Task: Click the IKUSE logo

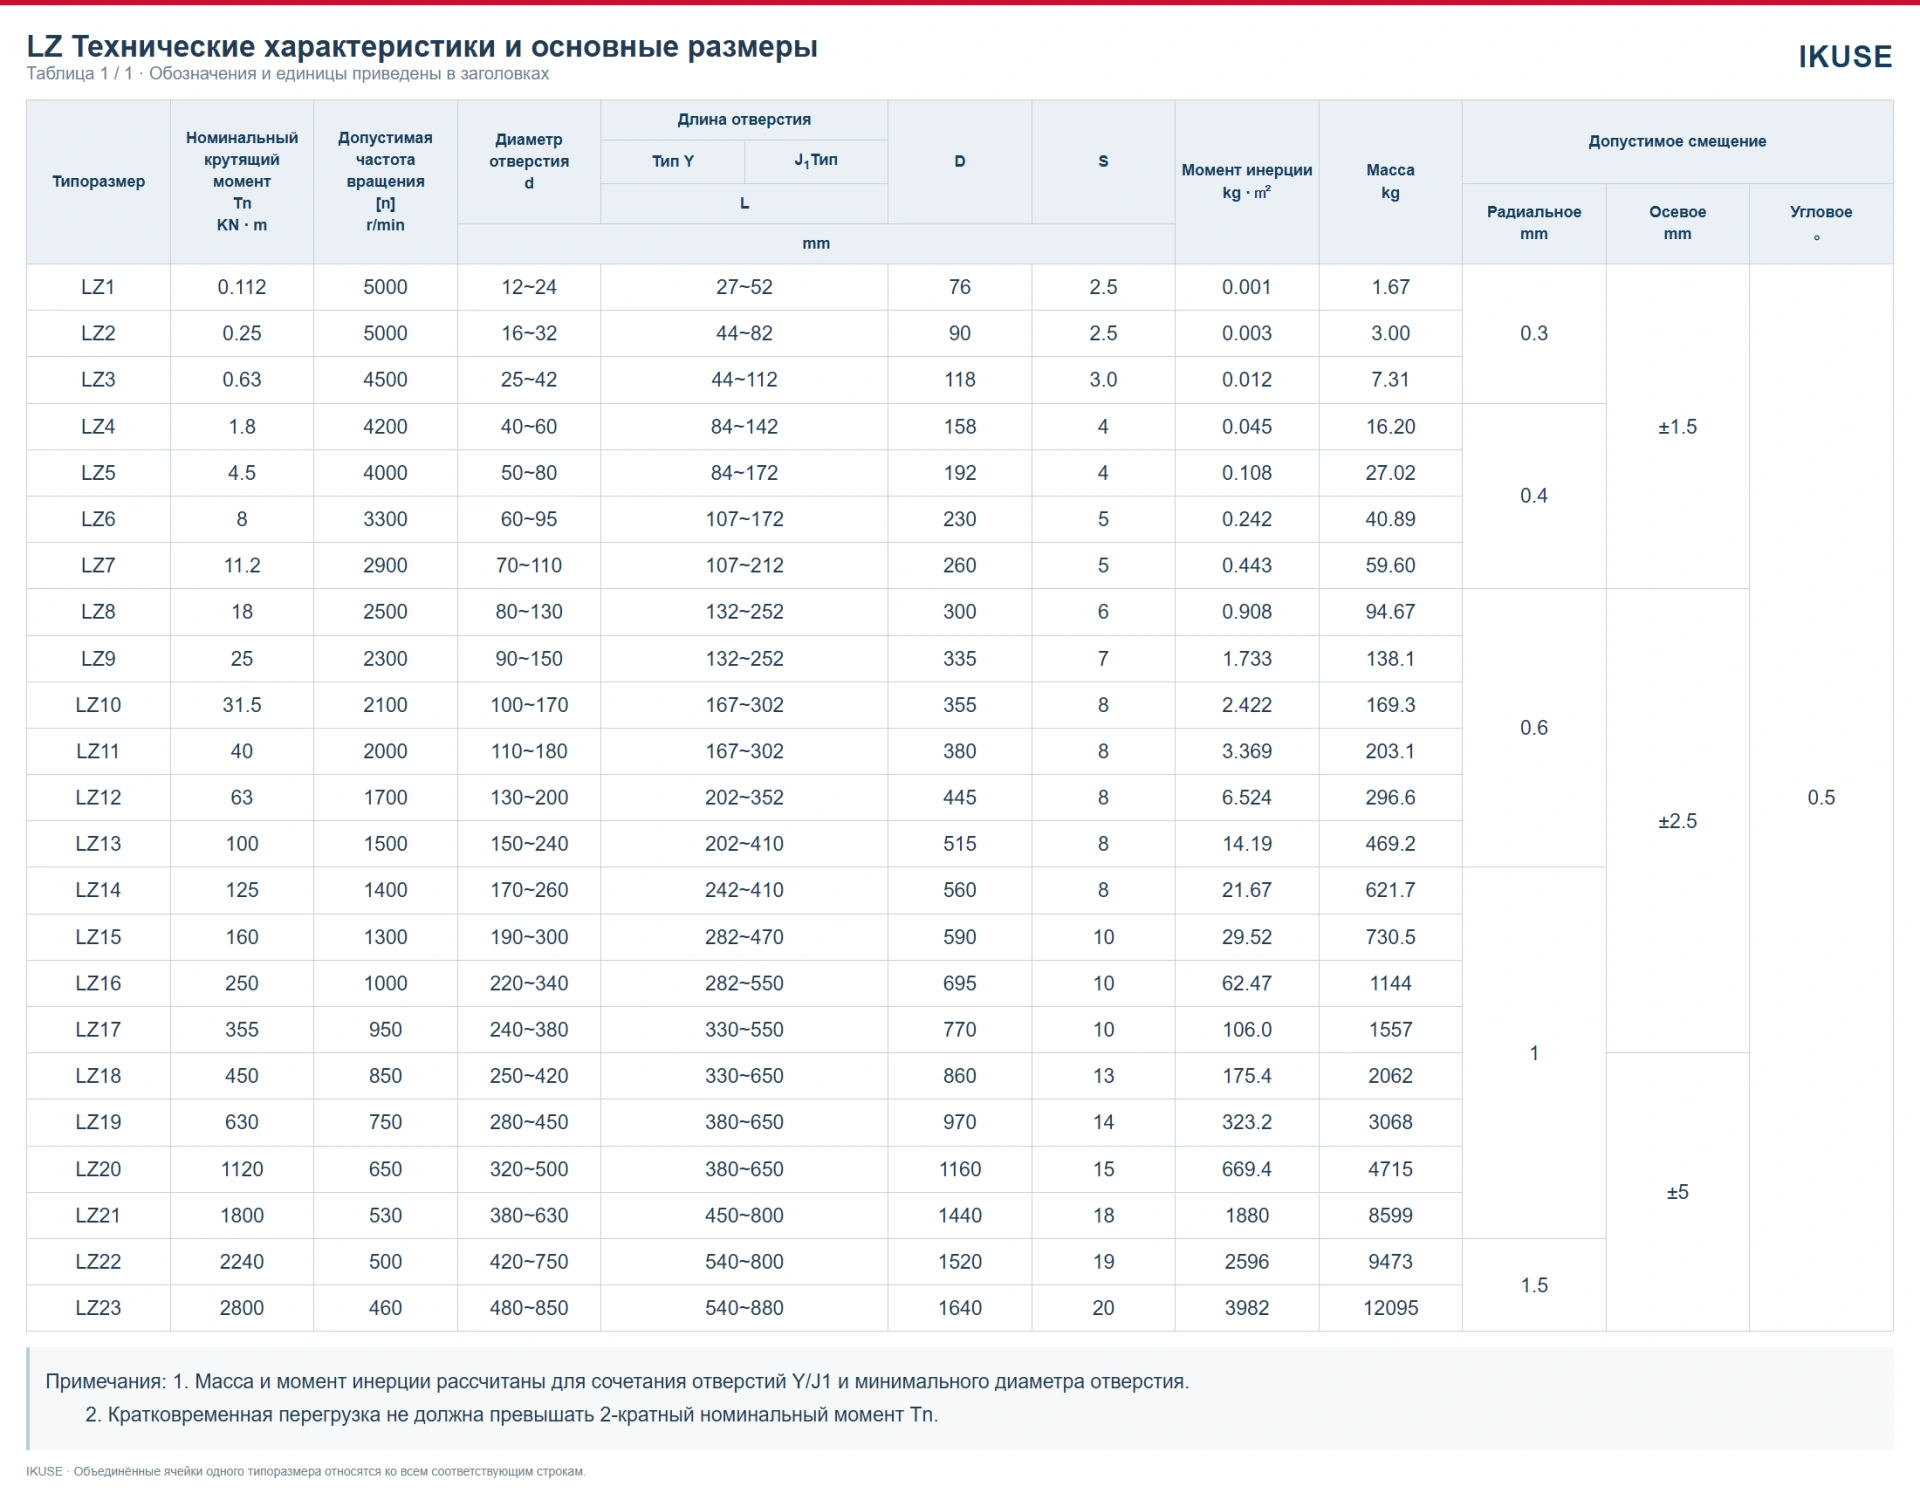Action: tap(1845, 57)
